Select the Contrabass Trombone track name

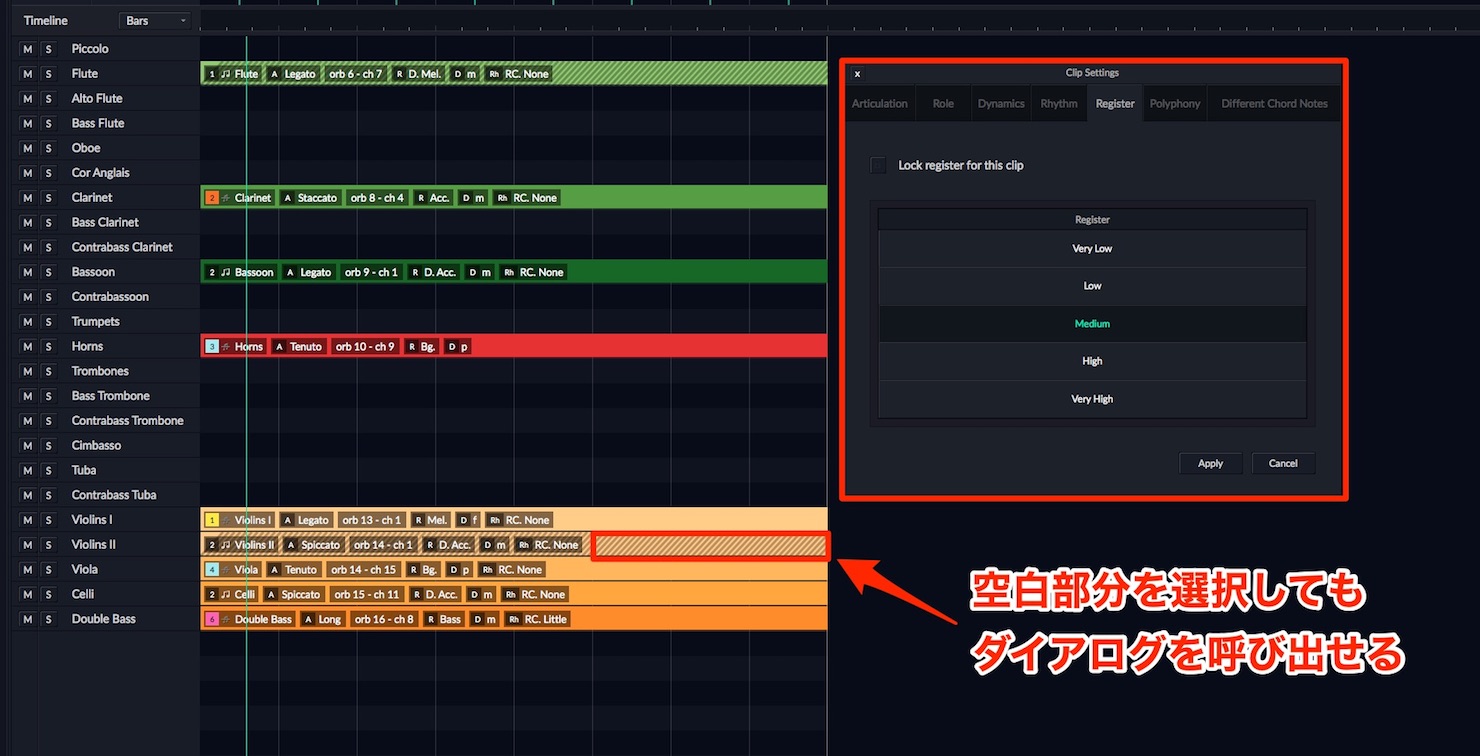[128, 421]
